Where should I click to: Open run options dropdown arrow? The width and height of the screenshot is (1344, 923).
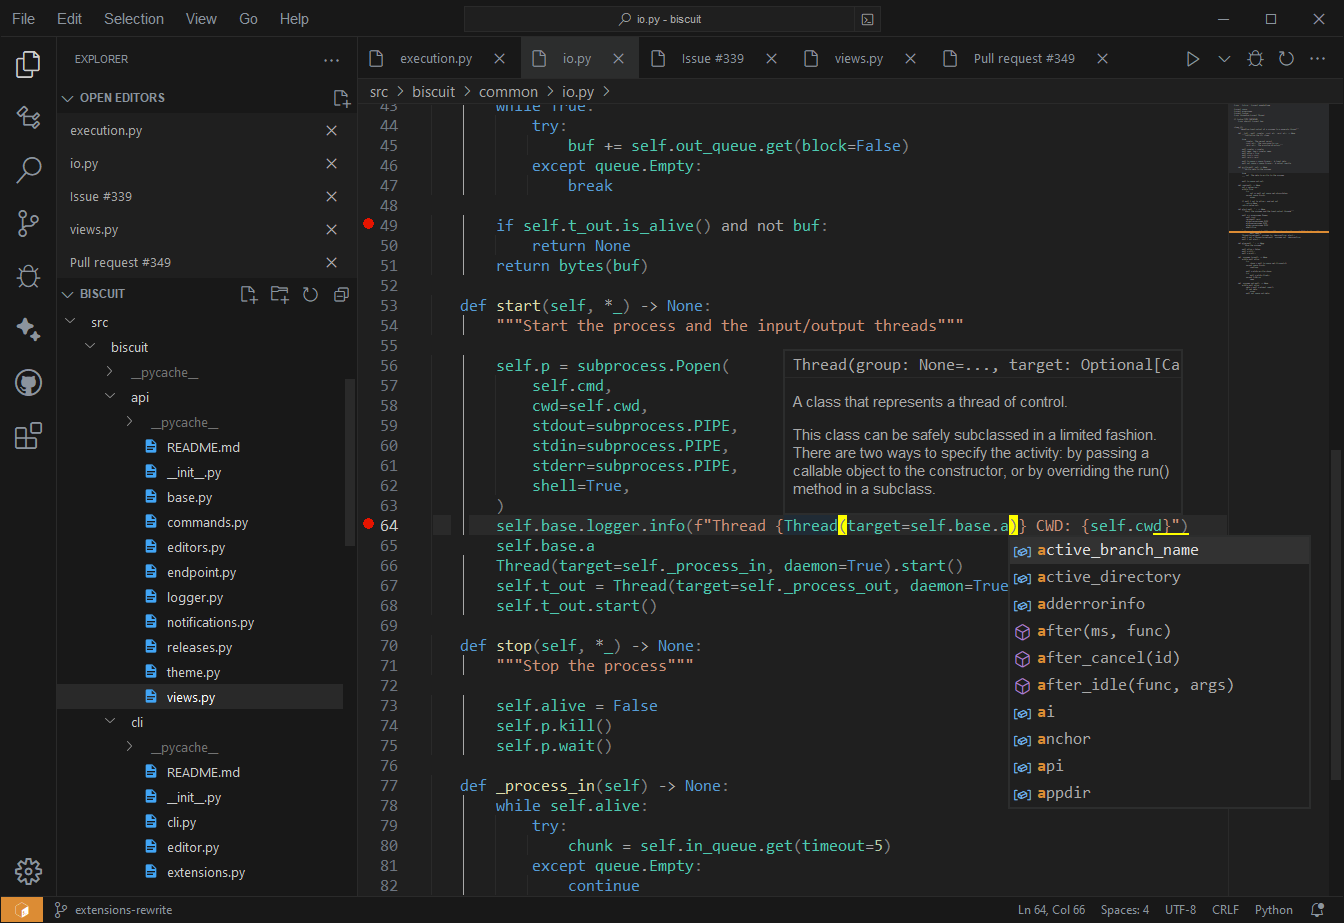(x=1224, y=59)
